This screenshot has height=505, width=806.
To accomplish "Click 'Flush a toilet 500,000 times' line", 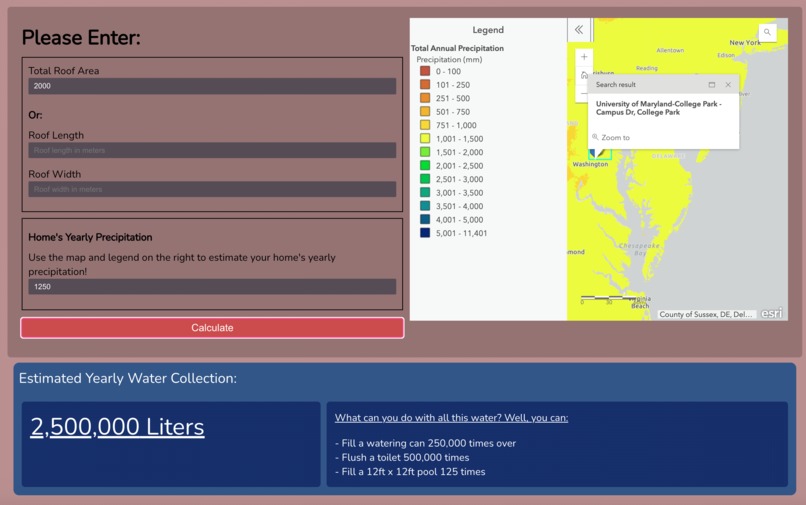I will point(402,457).
